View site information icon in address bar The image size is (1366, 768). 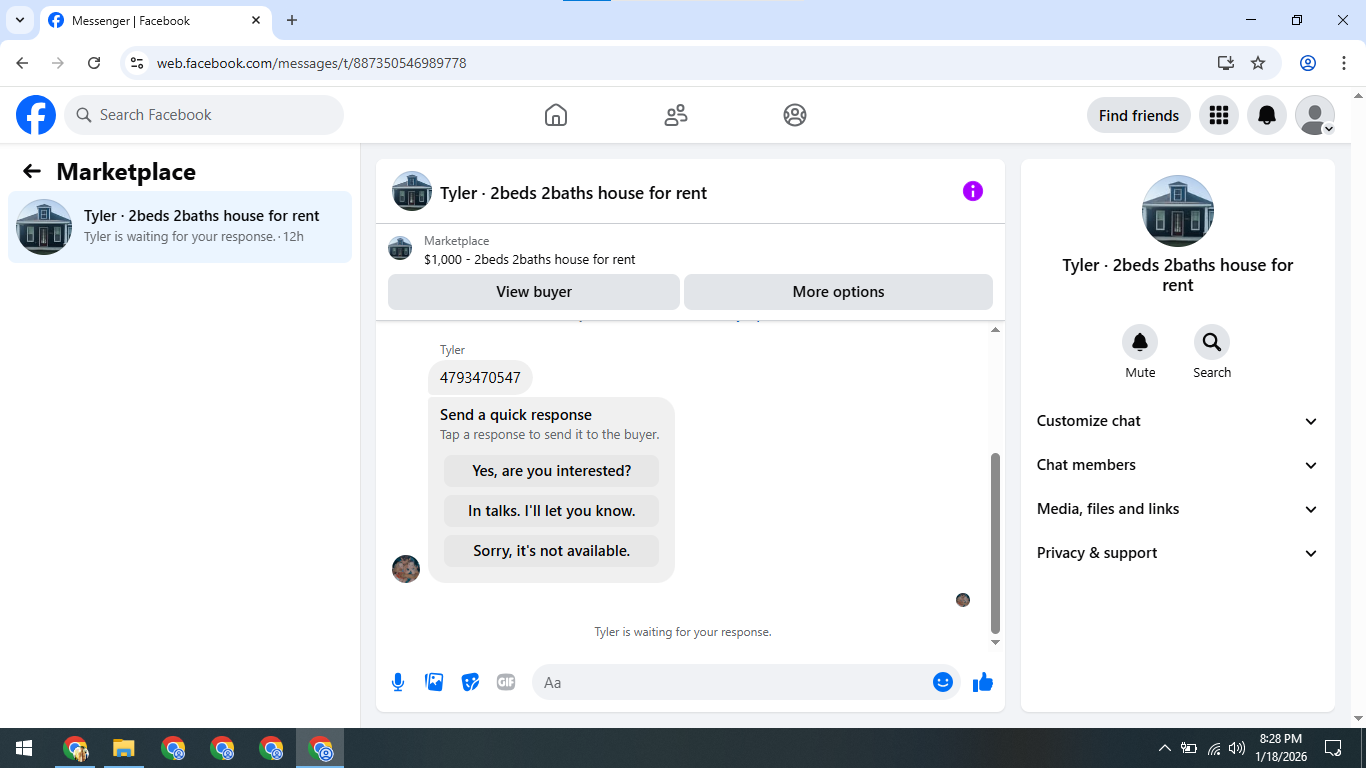pyautogui.click(x=138, y=63)
